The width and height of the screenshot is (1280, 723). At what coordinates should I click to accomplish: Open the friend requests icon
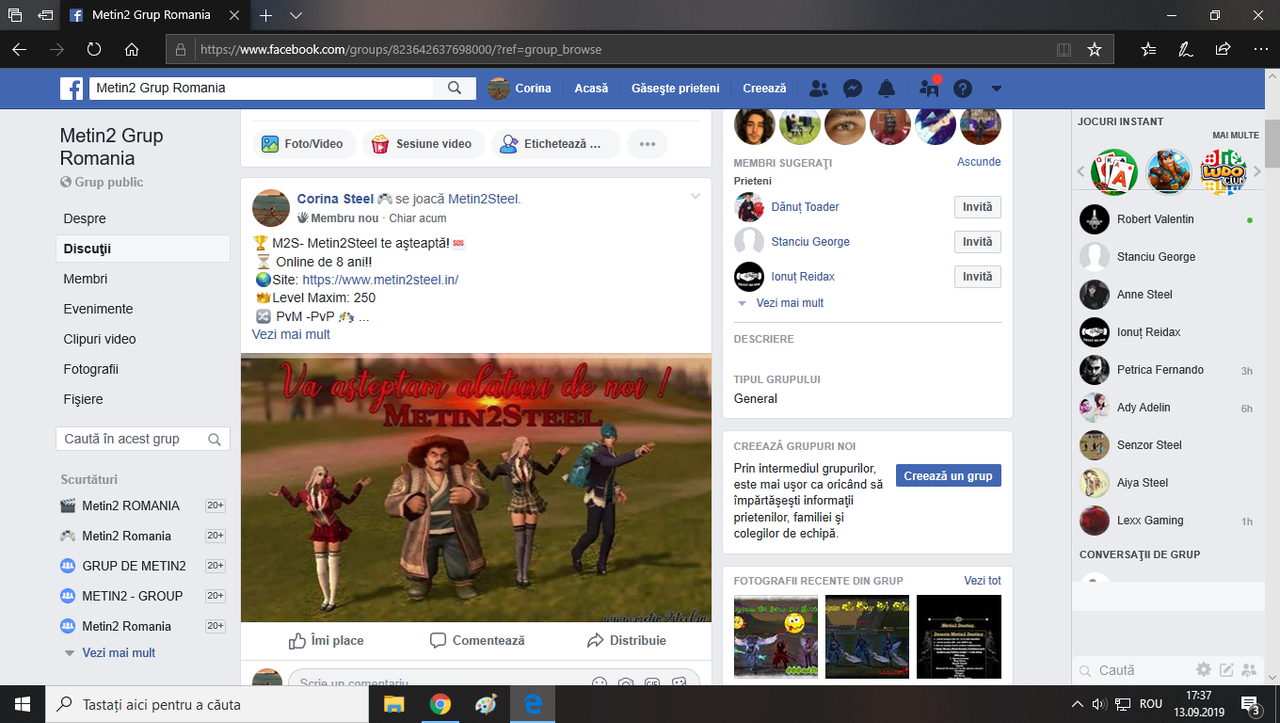[x=819, y=88]
